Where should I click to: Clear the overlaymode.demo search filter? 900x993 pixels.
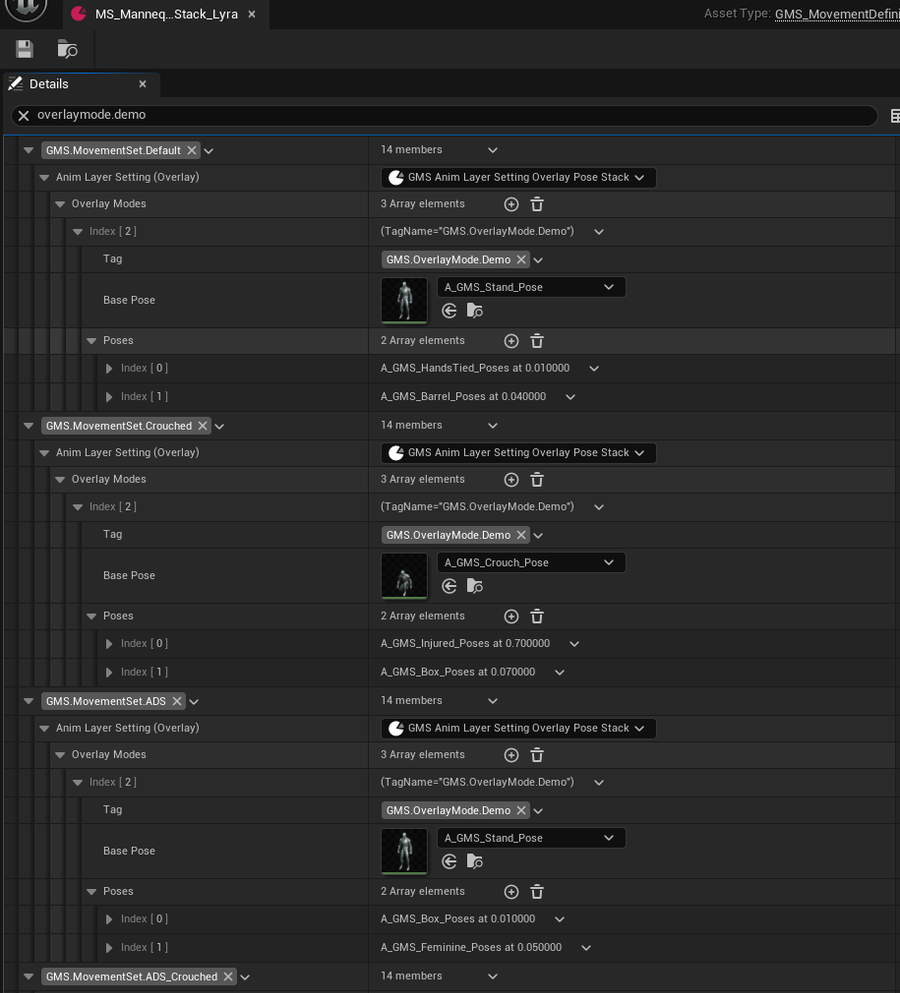coord(23,115)
